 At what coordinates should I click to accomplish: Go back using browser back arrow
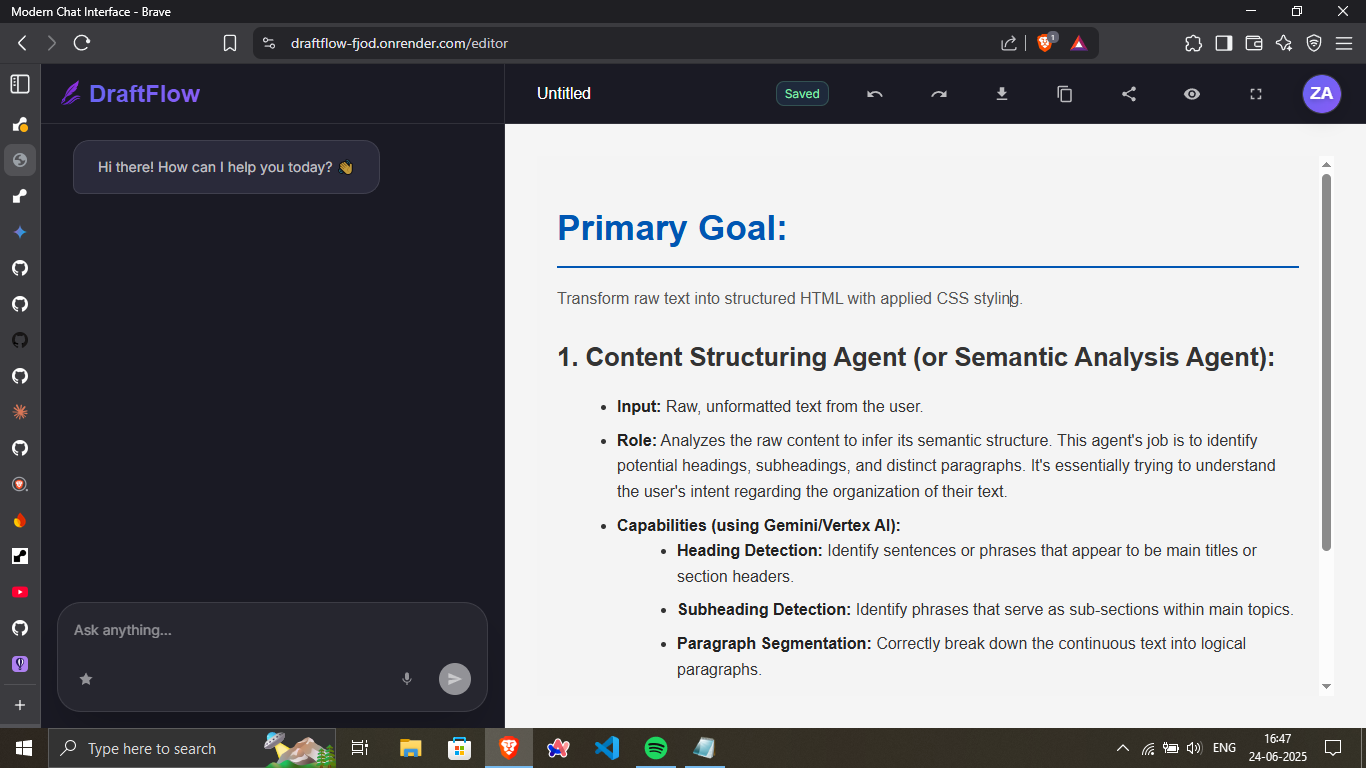(22, 43)
